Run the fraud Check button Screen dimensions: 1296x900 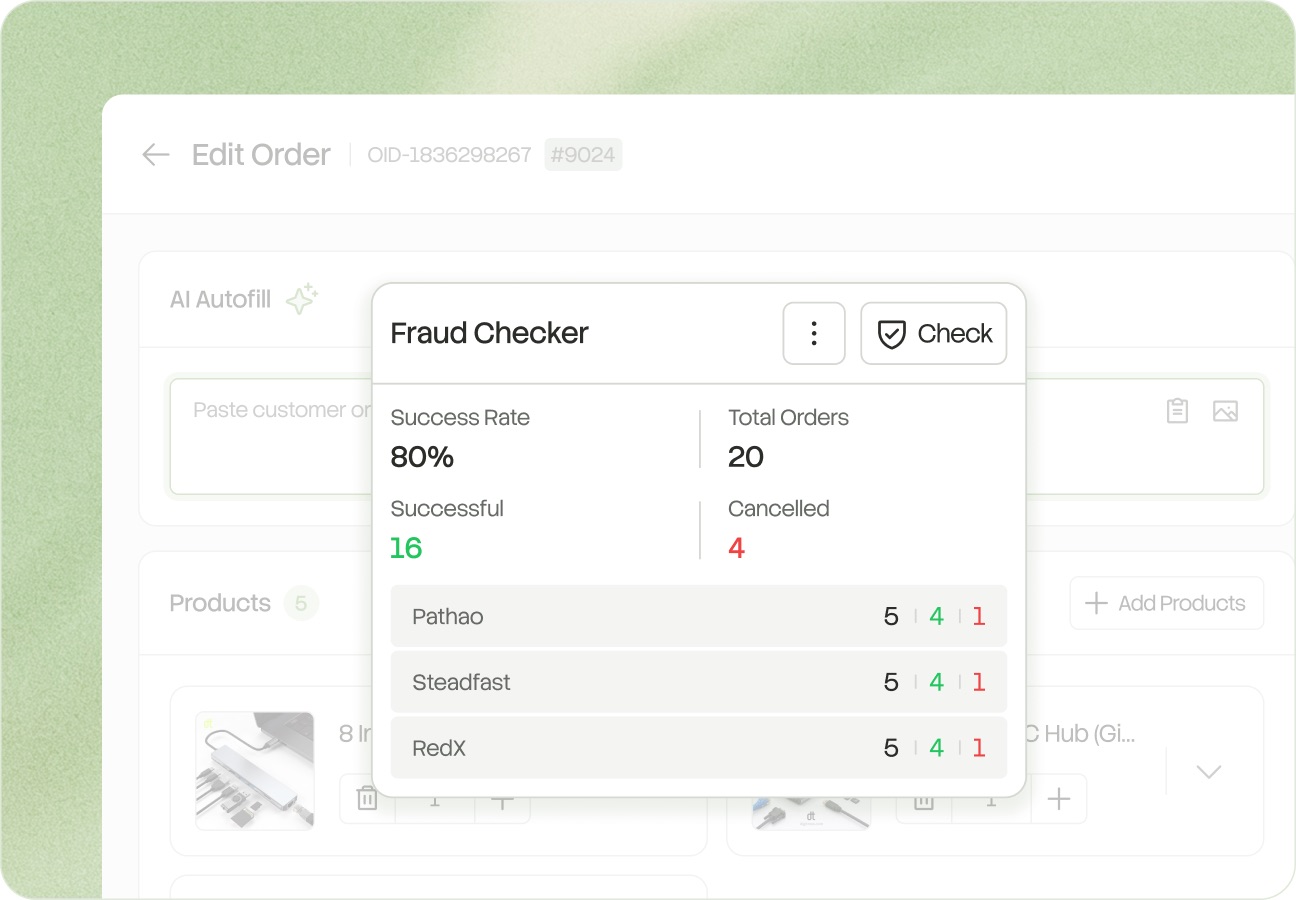point(934,333)
